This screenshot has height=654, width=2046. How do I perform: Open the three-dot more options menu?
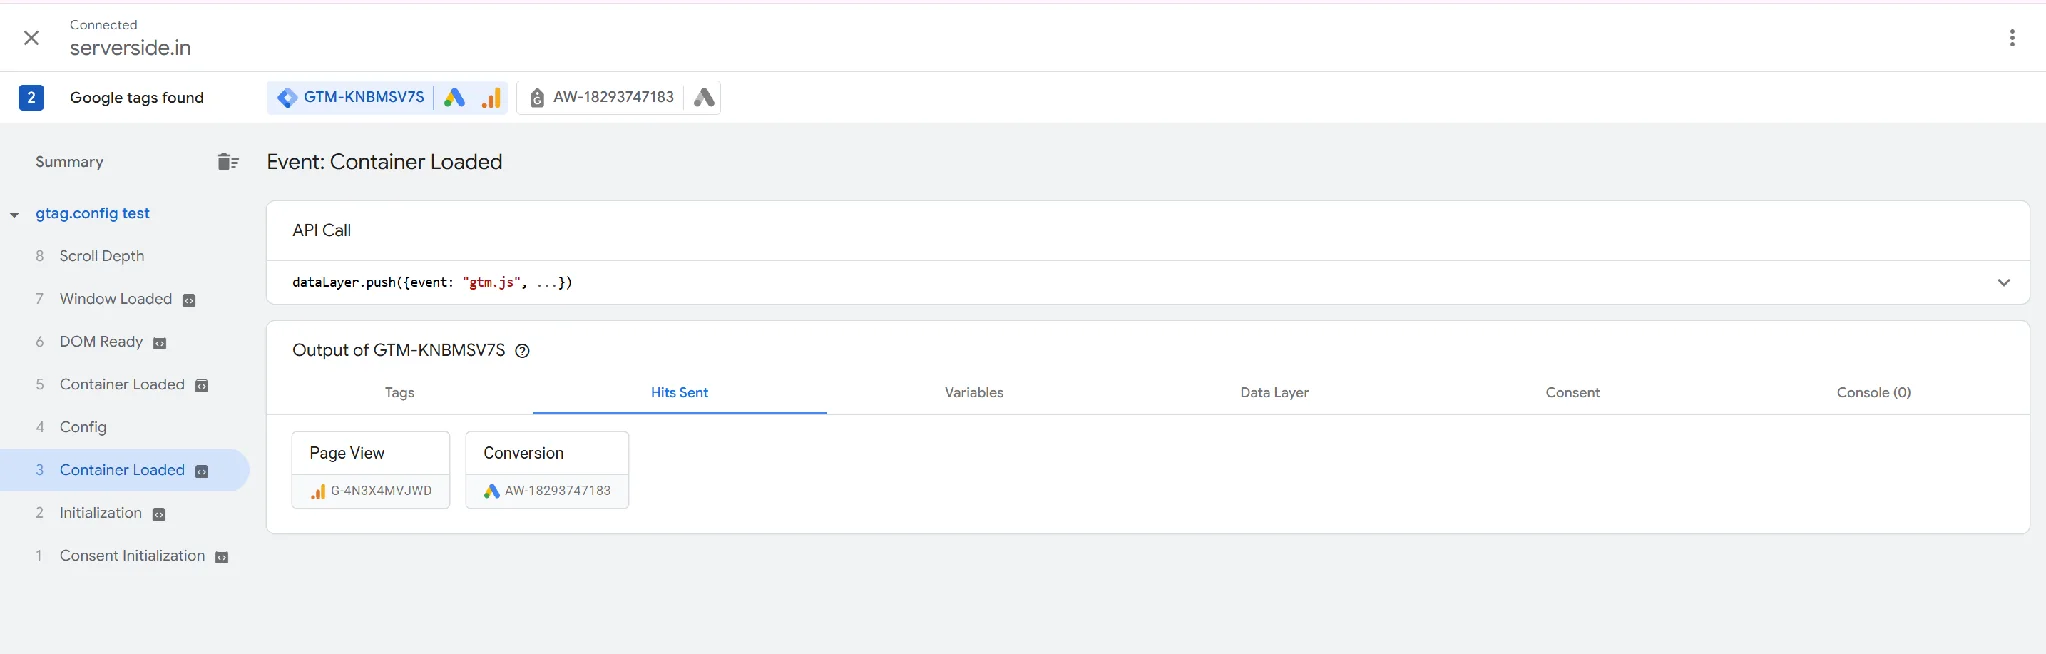tap(2012, 38)
